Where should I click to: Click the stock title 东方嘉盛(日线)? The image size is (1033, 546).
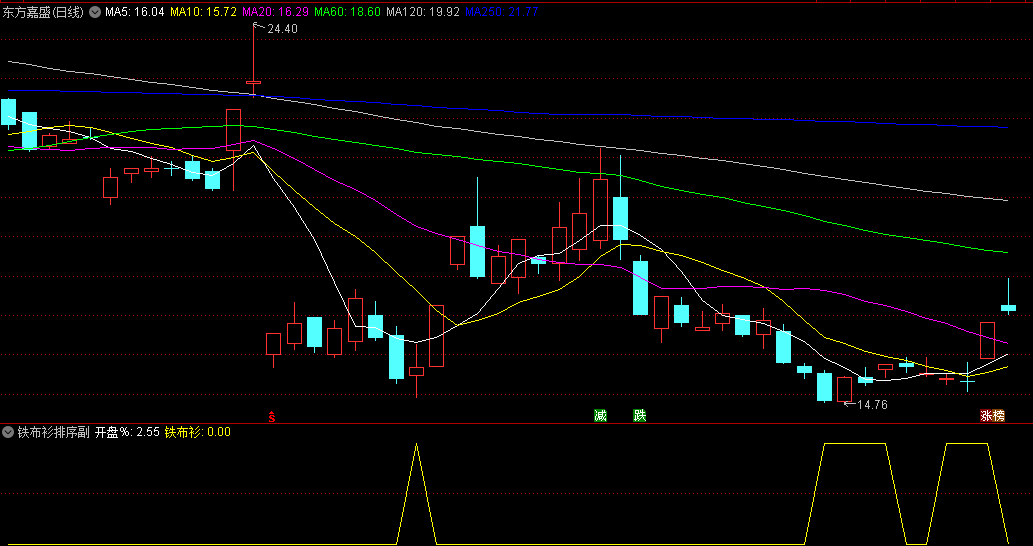coord(43,12)
